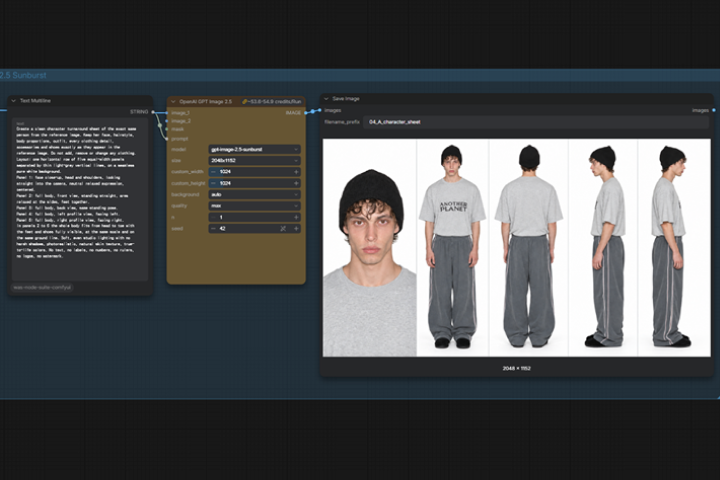Click the seed label in GPT node
The width and height of the screenshot is (720, 480).
coord(177,228)
